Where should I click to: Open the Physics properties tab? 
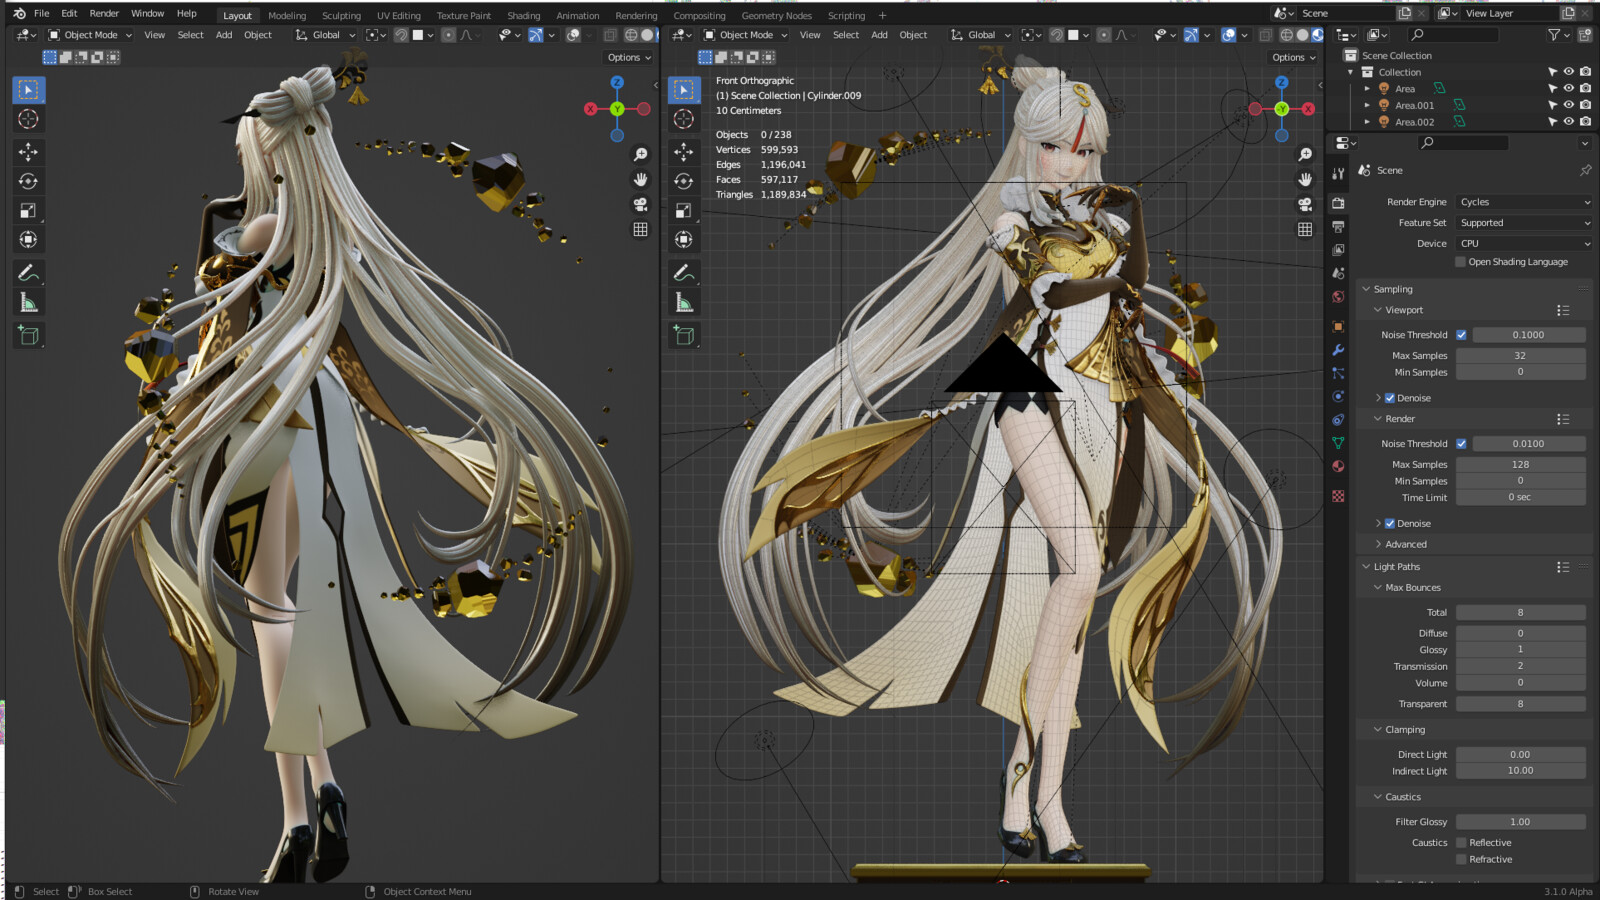(1338, 396)
